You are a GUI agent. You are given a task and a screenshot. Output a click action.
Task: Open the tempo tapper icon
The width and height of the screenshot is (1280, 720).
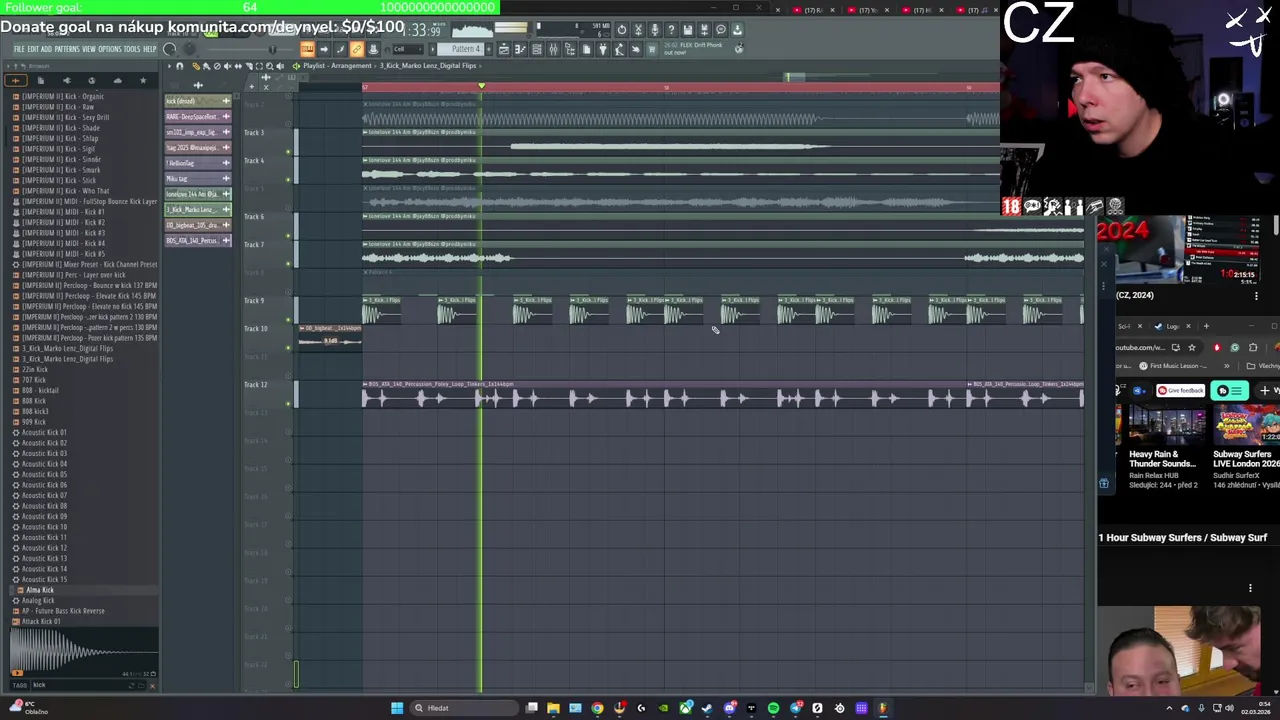(618, 49)
